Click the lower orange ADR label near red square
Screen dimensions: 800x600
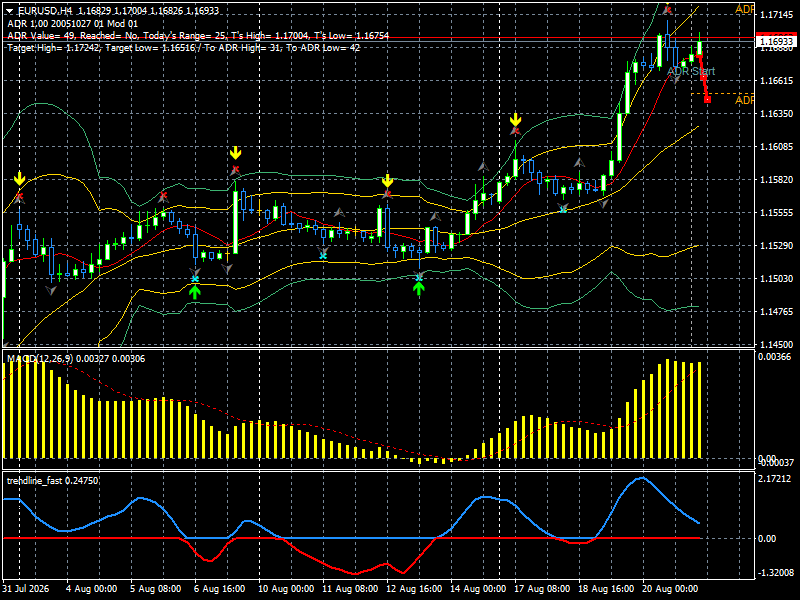coord(744,100)
